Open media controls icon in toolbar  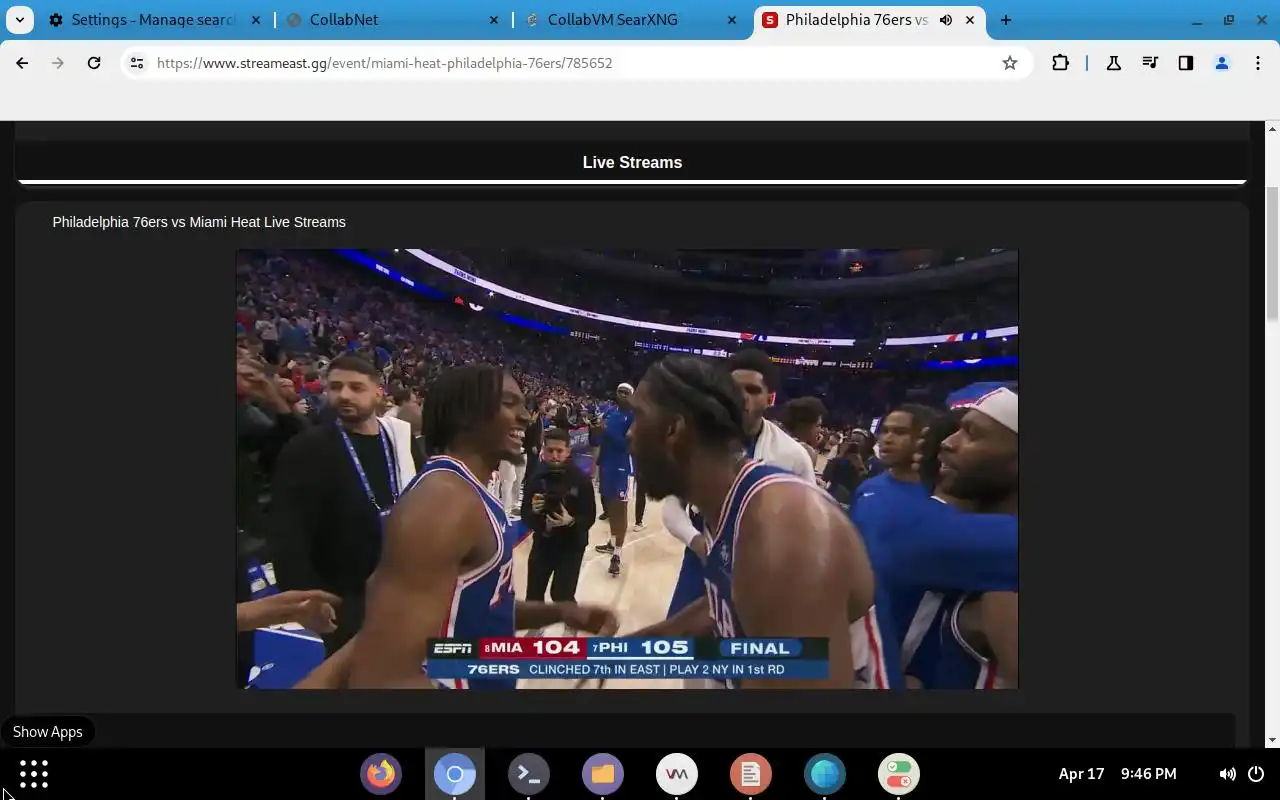click(1150, 63)
